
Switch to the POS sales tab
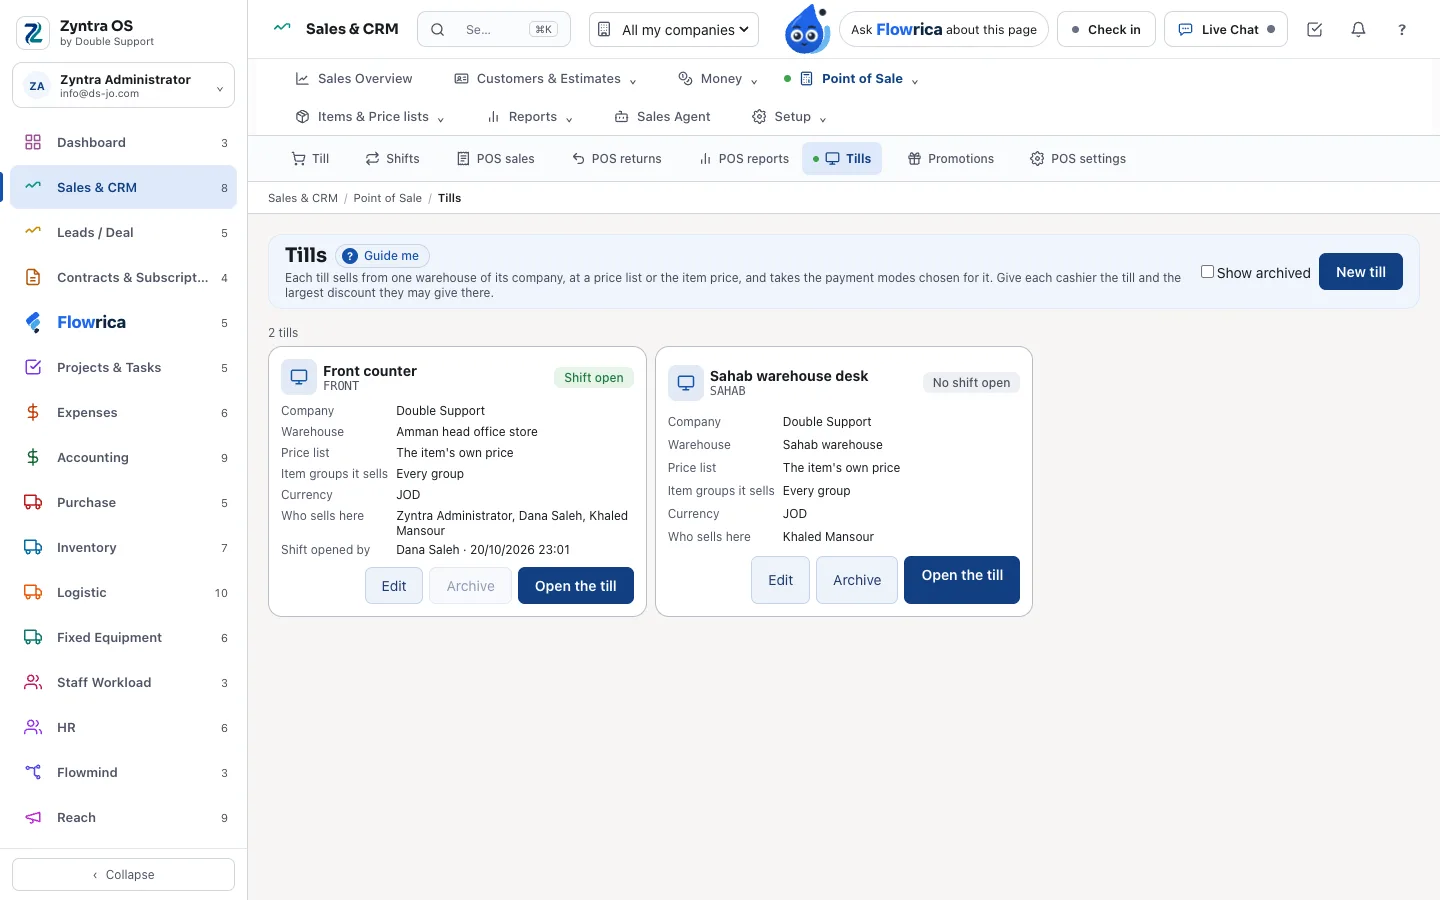tap(496, 159)
